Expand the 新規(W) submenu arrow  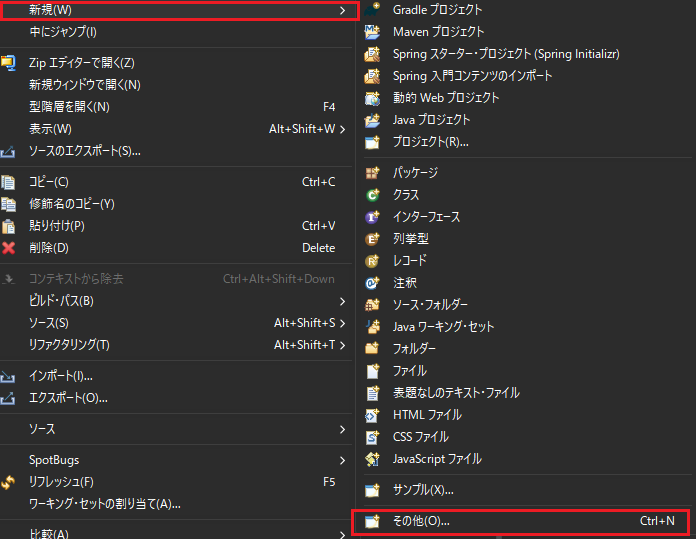[x=342, y=10]
